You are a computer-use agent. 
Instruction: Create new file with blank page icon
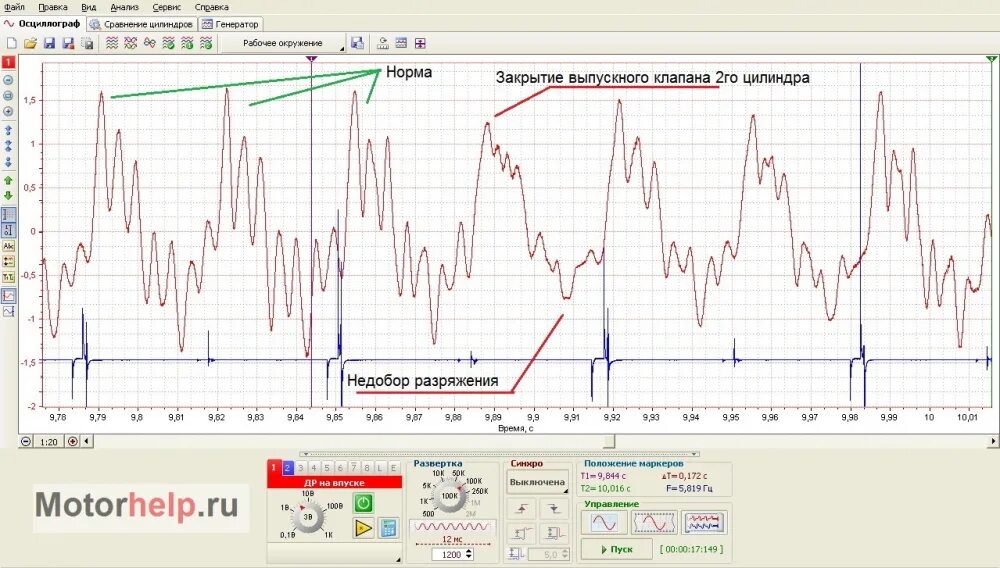click(11, 43)
